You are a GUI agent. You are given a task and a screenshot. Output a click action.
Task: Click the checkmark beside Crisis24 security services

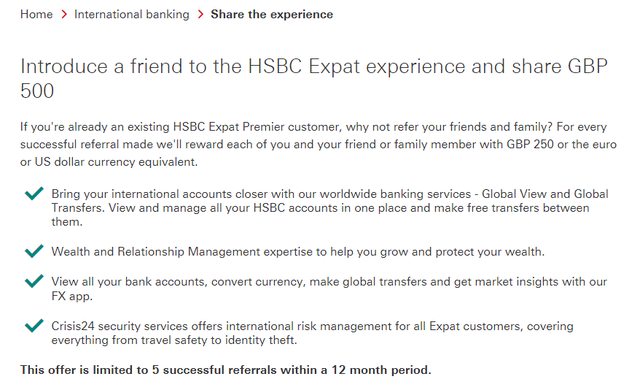[x=34, y=326]
